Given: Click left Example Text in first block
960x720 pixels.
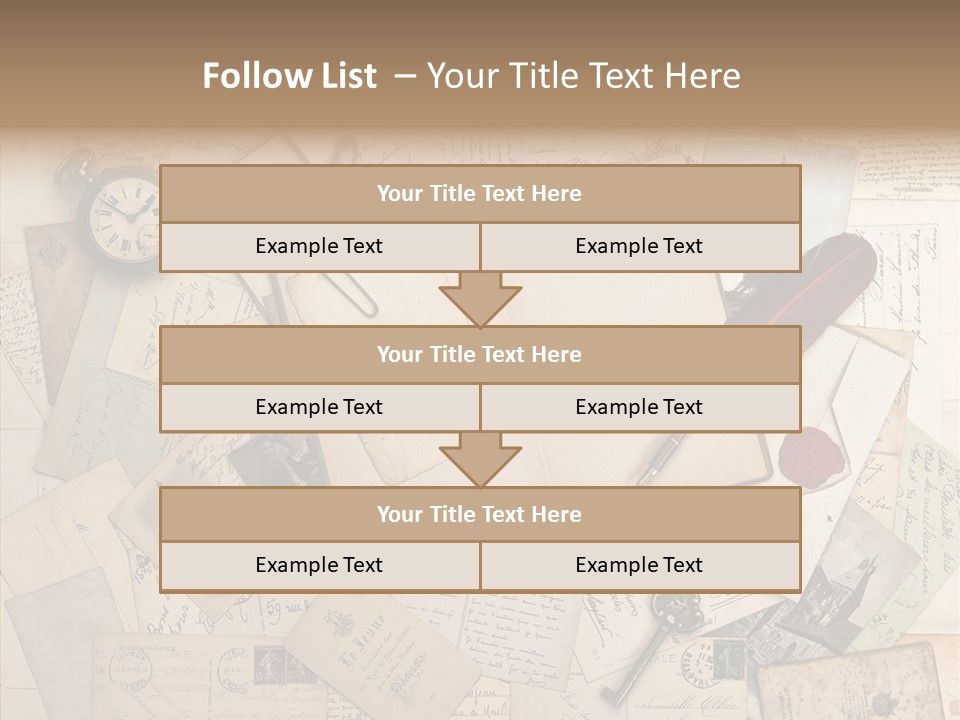Looking at the screenshot, I should click(x=319, y=247).
